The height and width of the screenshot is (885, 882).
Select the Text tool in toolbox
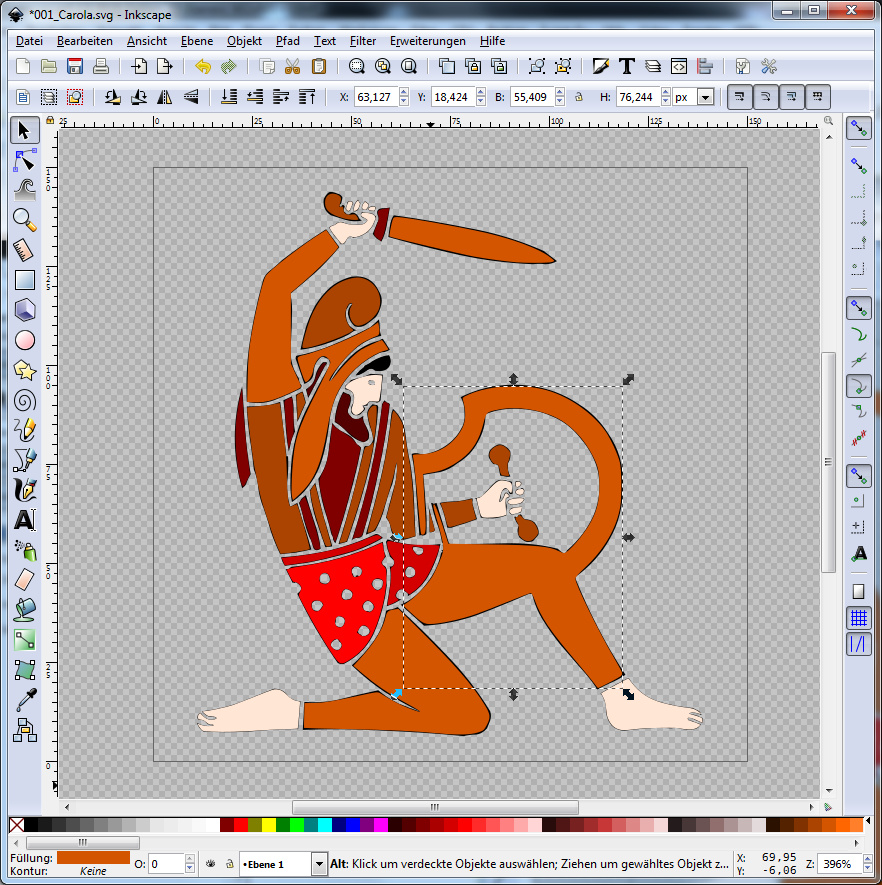pyautogui.click(x=25, y=520)
